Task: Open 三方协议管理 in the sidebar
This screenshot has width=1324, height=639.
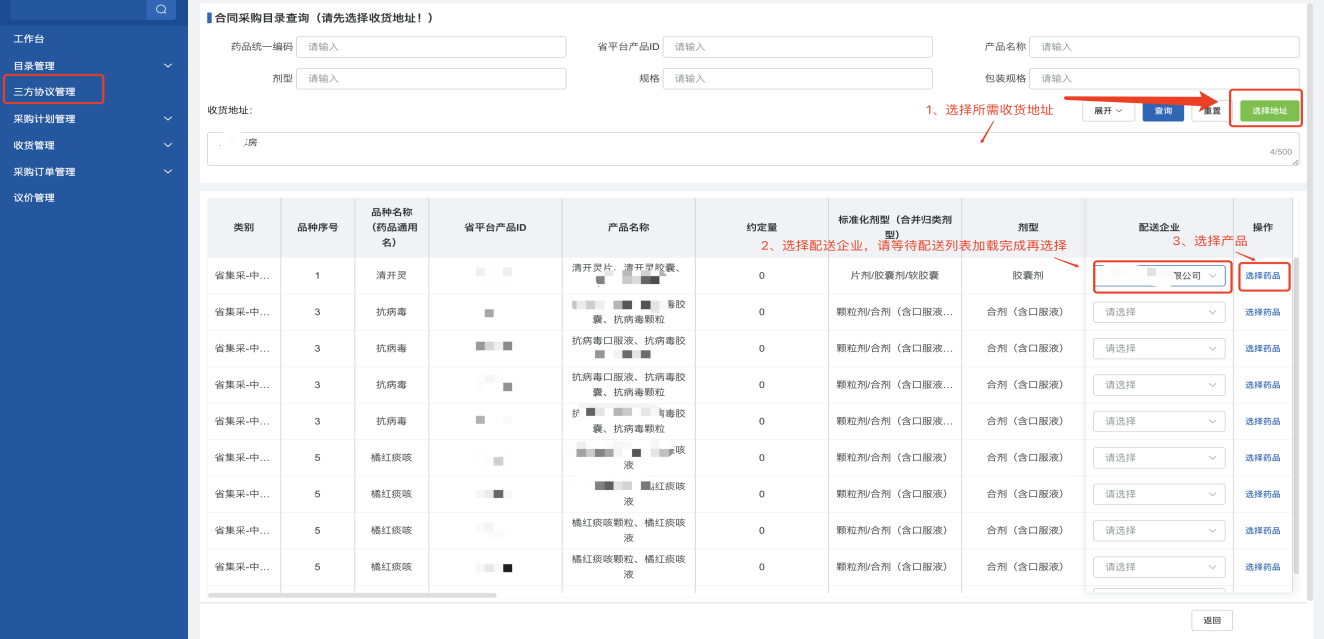Action: pyautogui.click(x=44, y=92)
